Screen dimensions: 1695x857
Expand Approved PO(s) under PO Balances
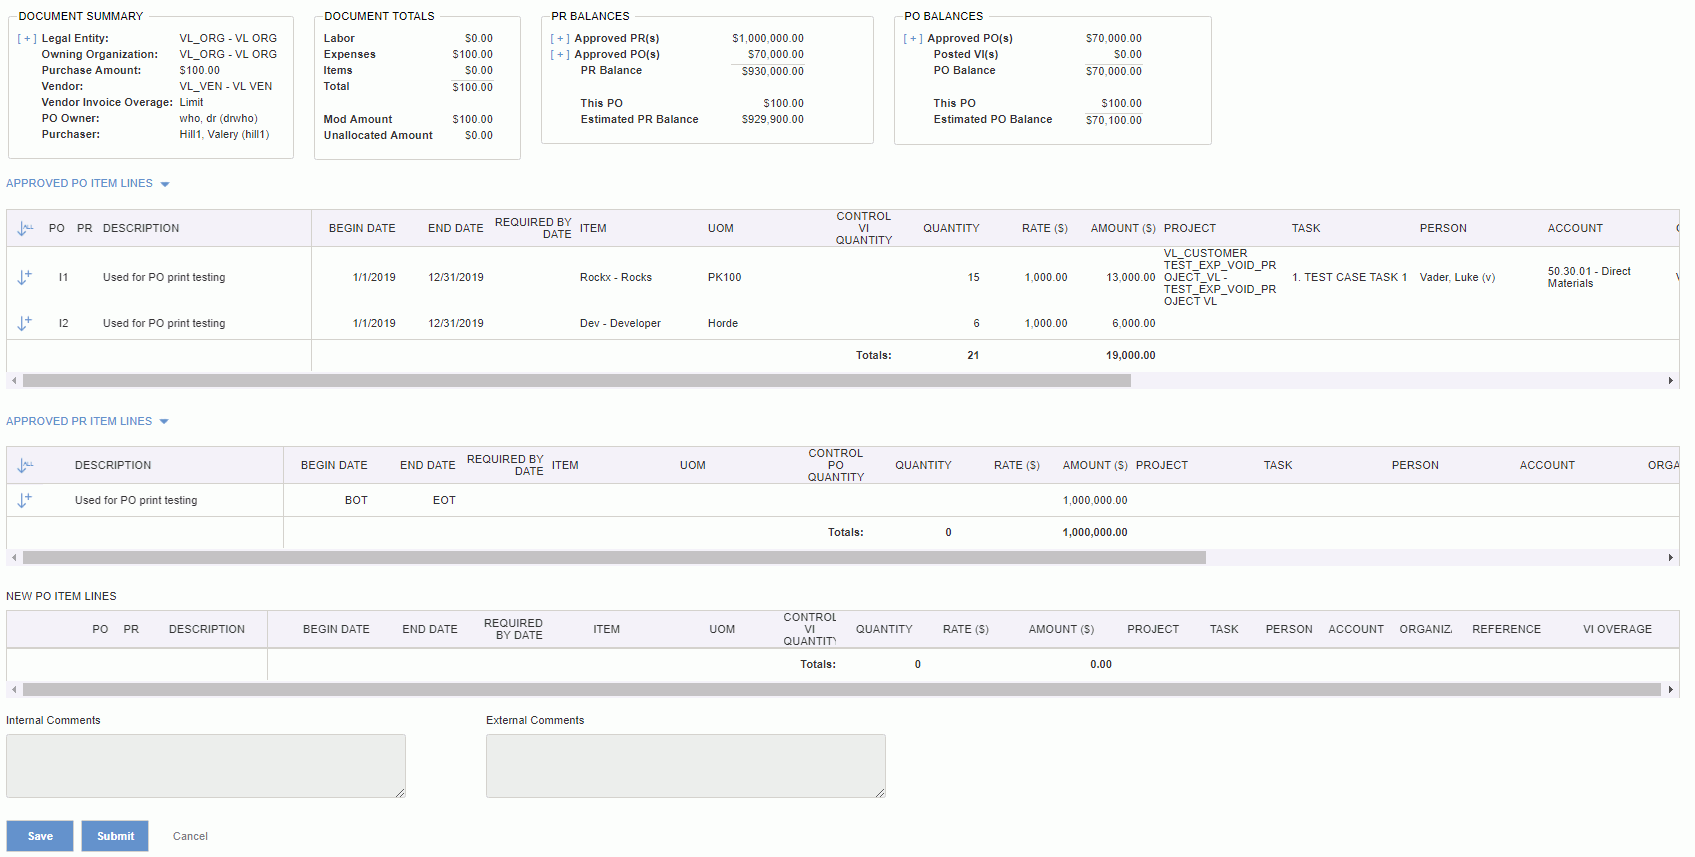(x=913, y=39)
